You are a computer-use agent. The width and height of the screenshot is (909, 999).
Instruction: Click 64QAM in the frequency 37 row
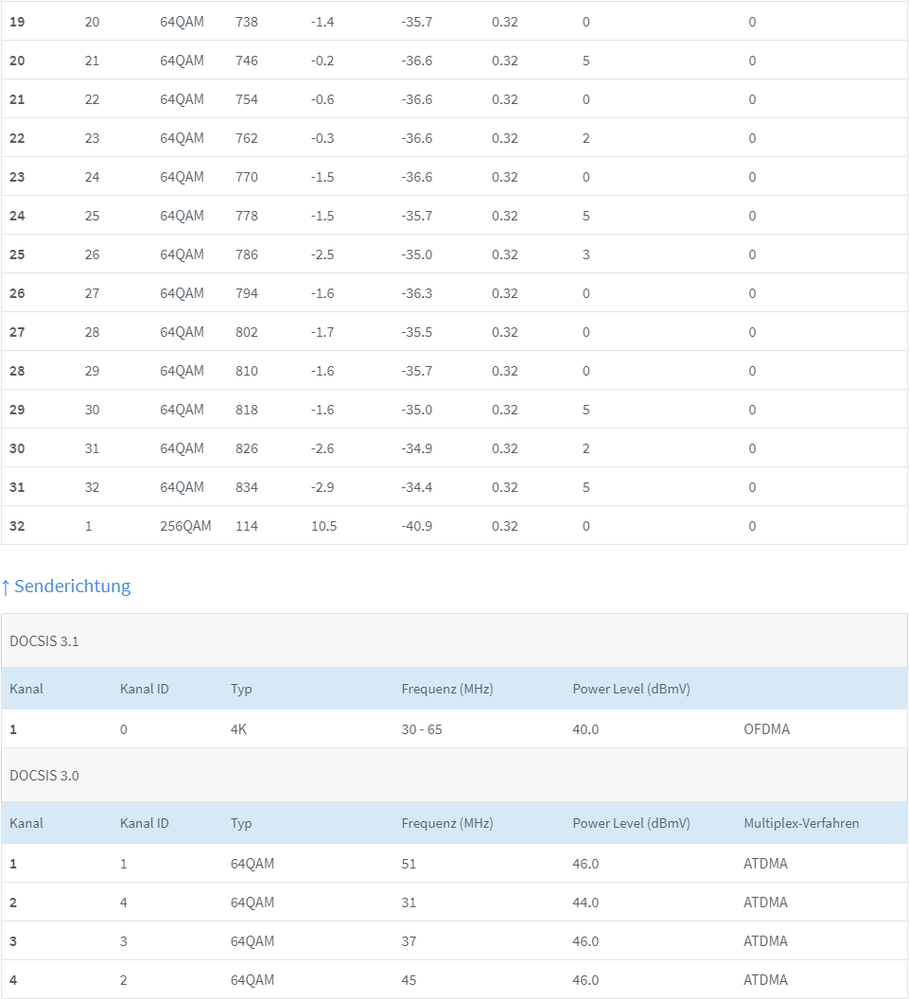(x=252, y=941)
